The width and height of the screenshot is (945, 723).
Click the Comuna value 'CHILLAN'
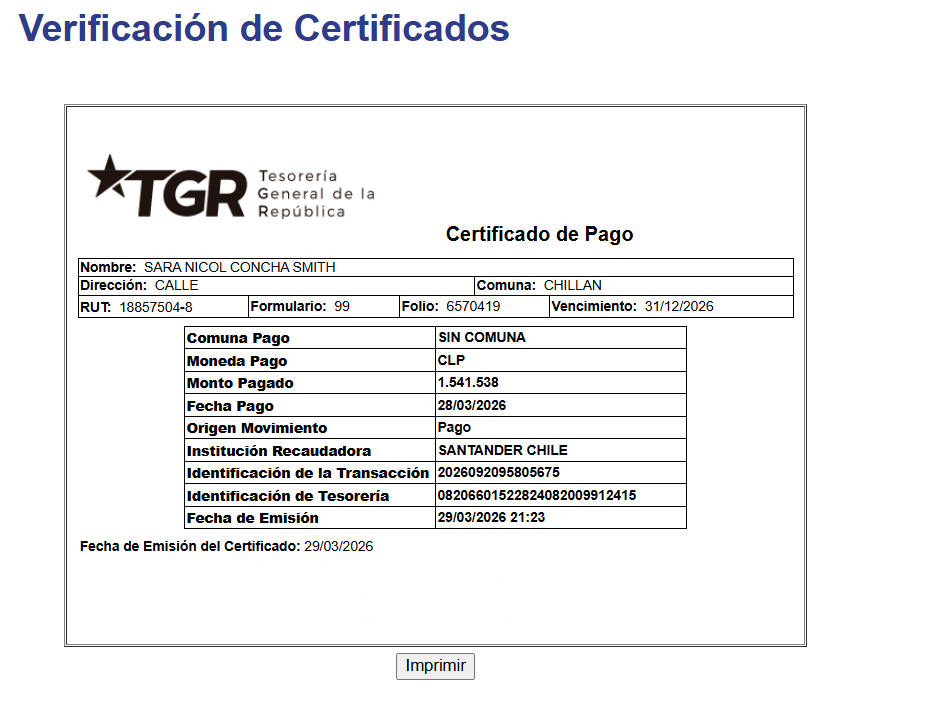(x=573, y=285)
